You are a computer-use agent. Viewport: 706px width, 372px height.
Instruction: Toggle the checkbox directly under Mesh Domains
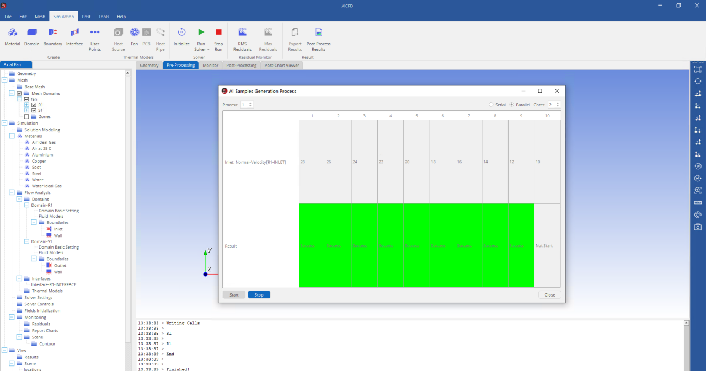(x=27, y=99)
